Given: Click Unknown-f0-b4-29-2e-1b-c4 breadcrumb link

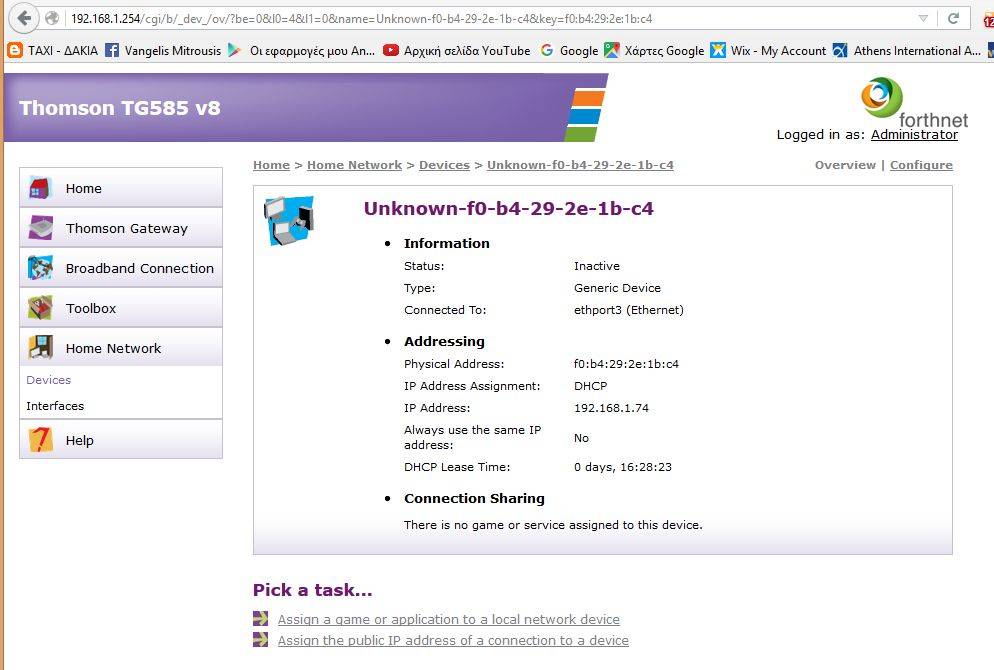Looking at the screenshot, I should pos(580,165).
